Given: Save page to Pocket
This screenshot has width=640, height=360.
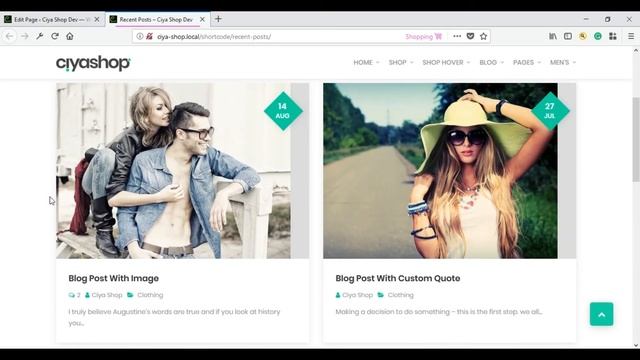Looking at the screenshot, I should point(470,36).
